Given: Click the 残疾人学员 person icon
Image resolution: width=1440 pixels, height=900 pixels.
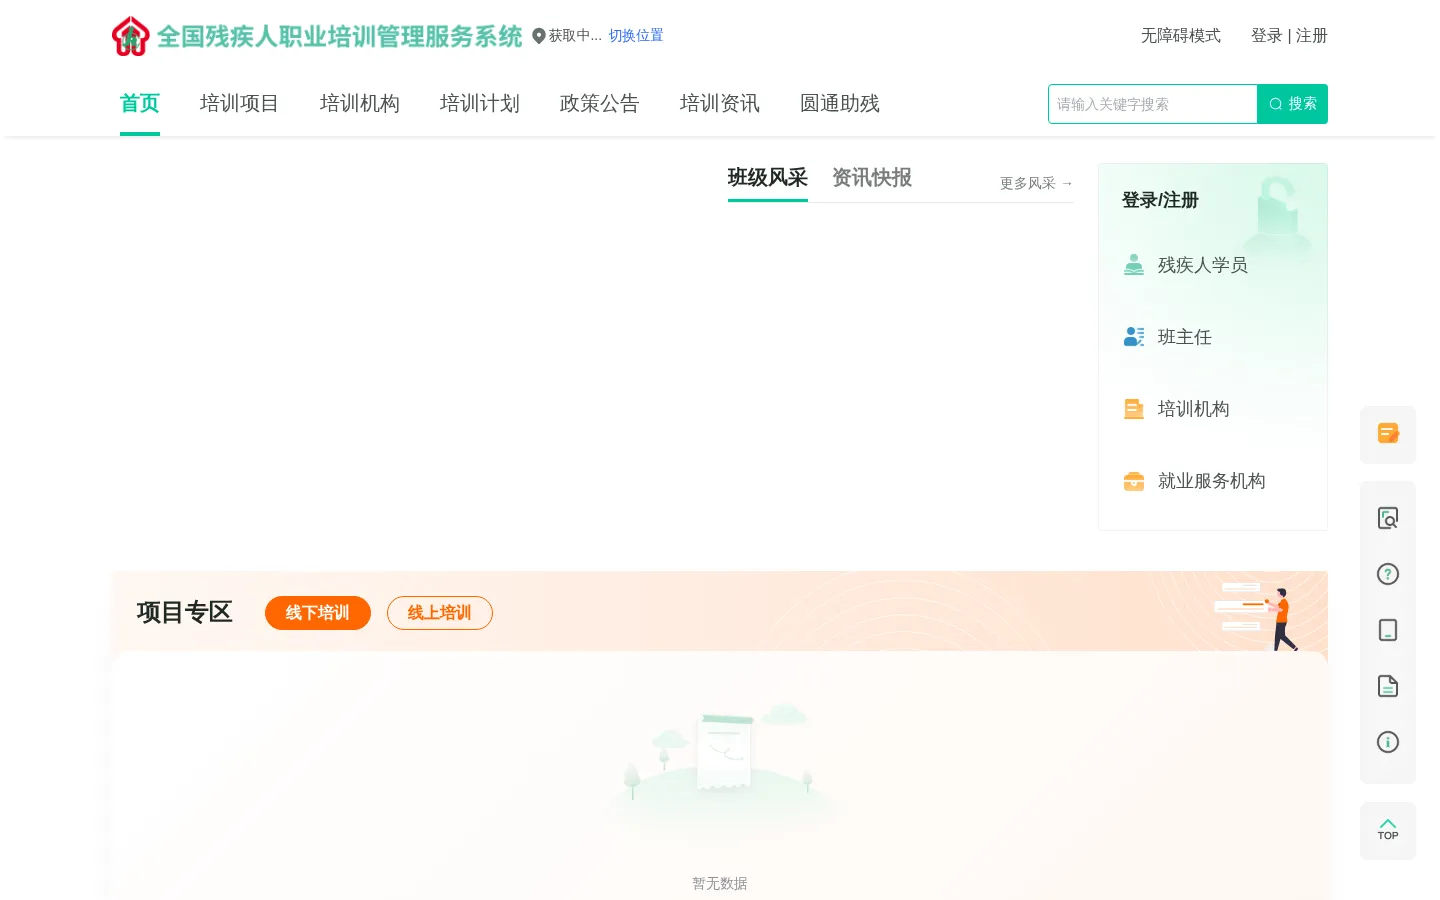Looking at the screenshot, I should tap(1134, 265).
